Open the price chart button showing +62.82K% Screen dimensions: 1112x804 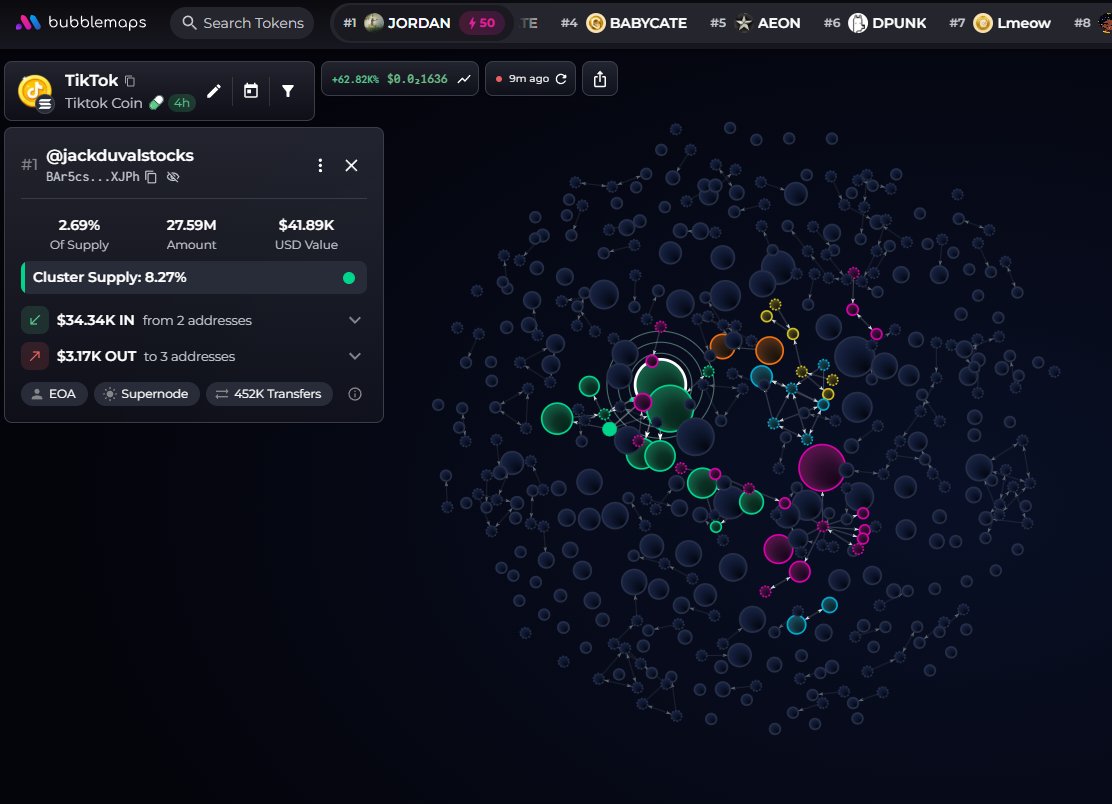(400, 79)
